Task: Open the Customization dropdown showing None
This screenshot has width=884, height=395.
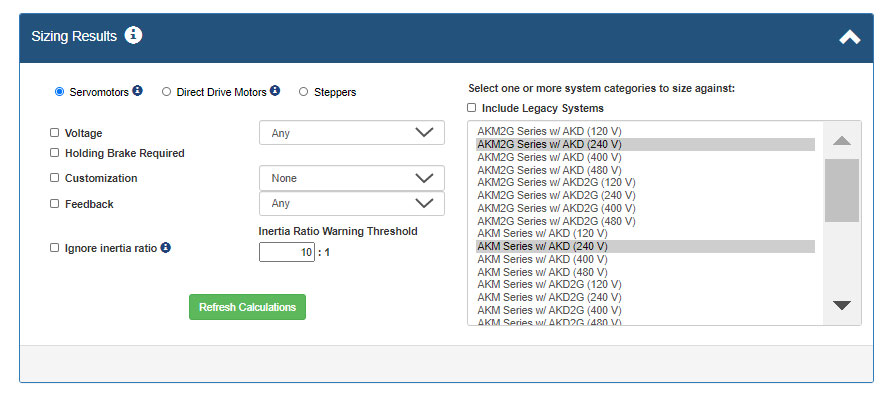Action: pyautogui.click(x=352, y=178)
